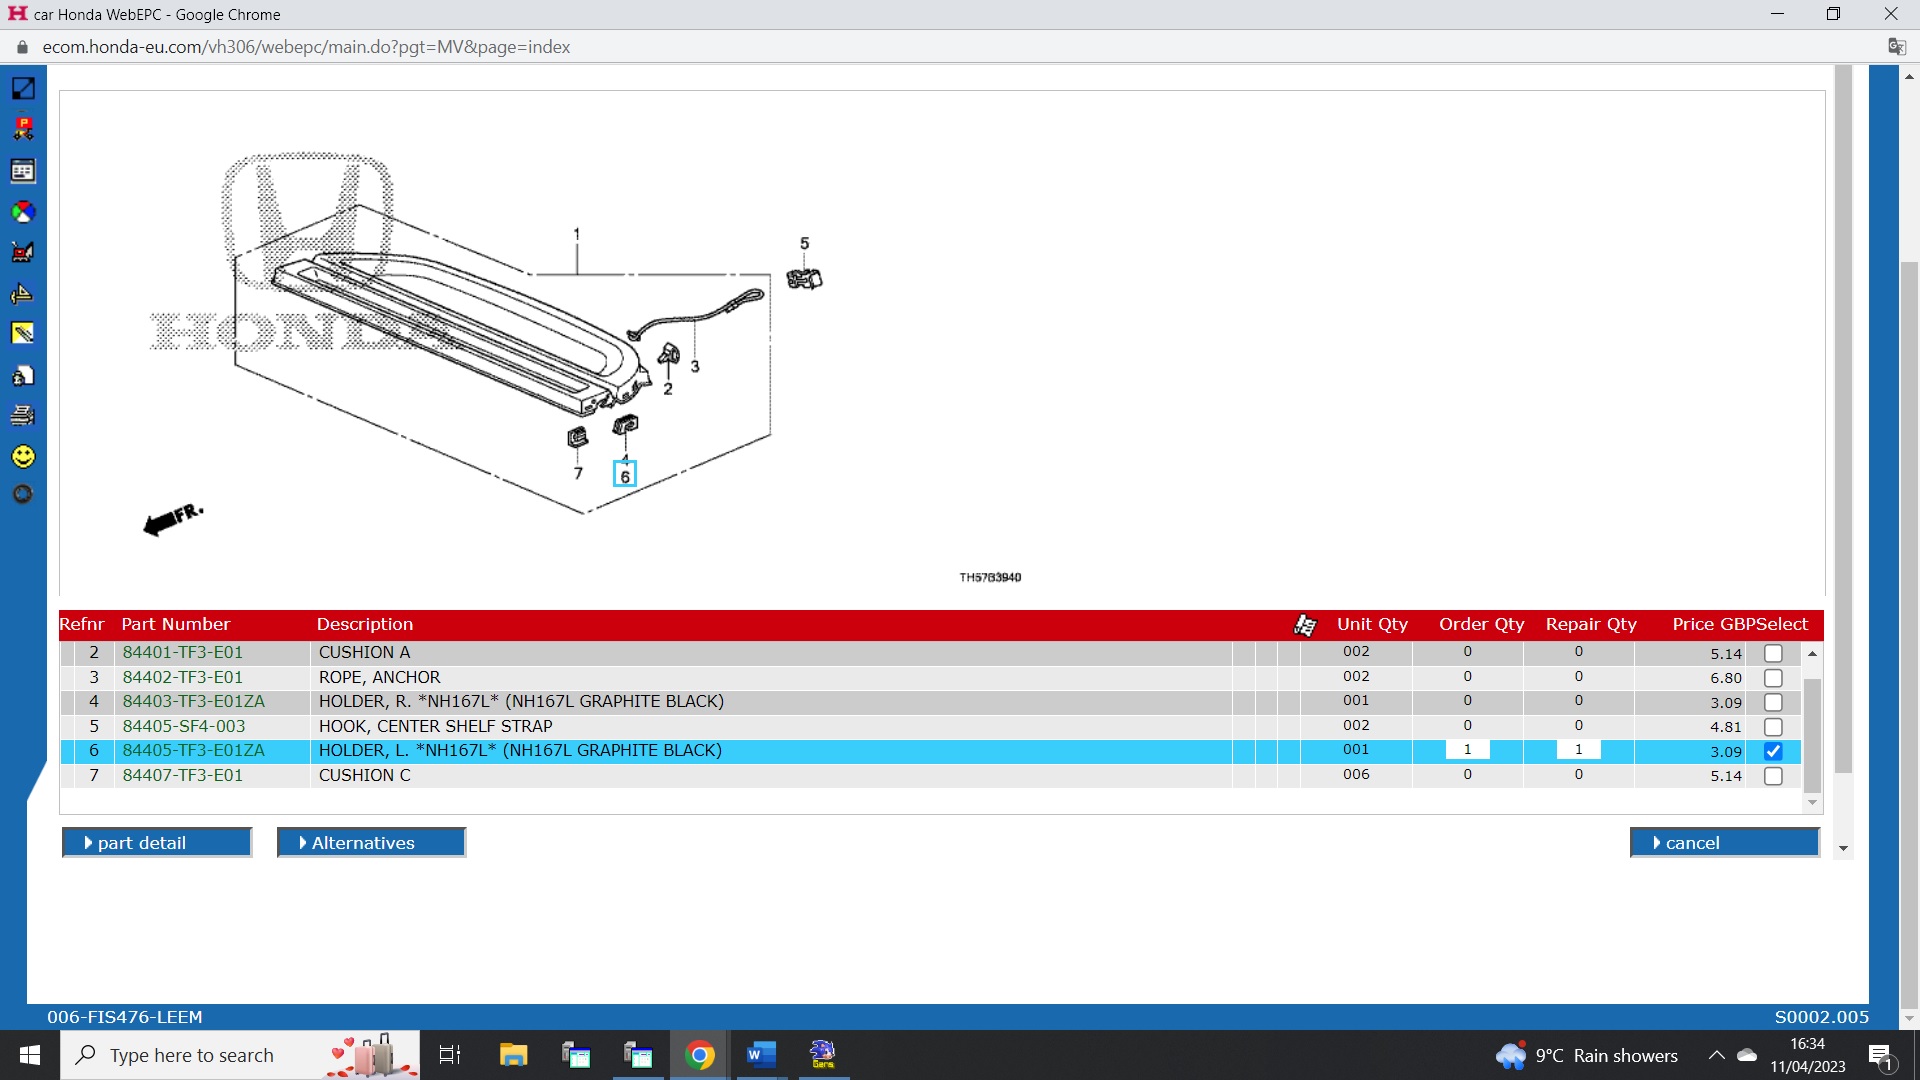Open part 84402-TF3-E01 link
Screen dimensions: 1920x1080
click(x=182, y=678)
